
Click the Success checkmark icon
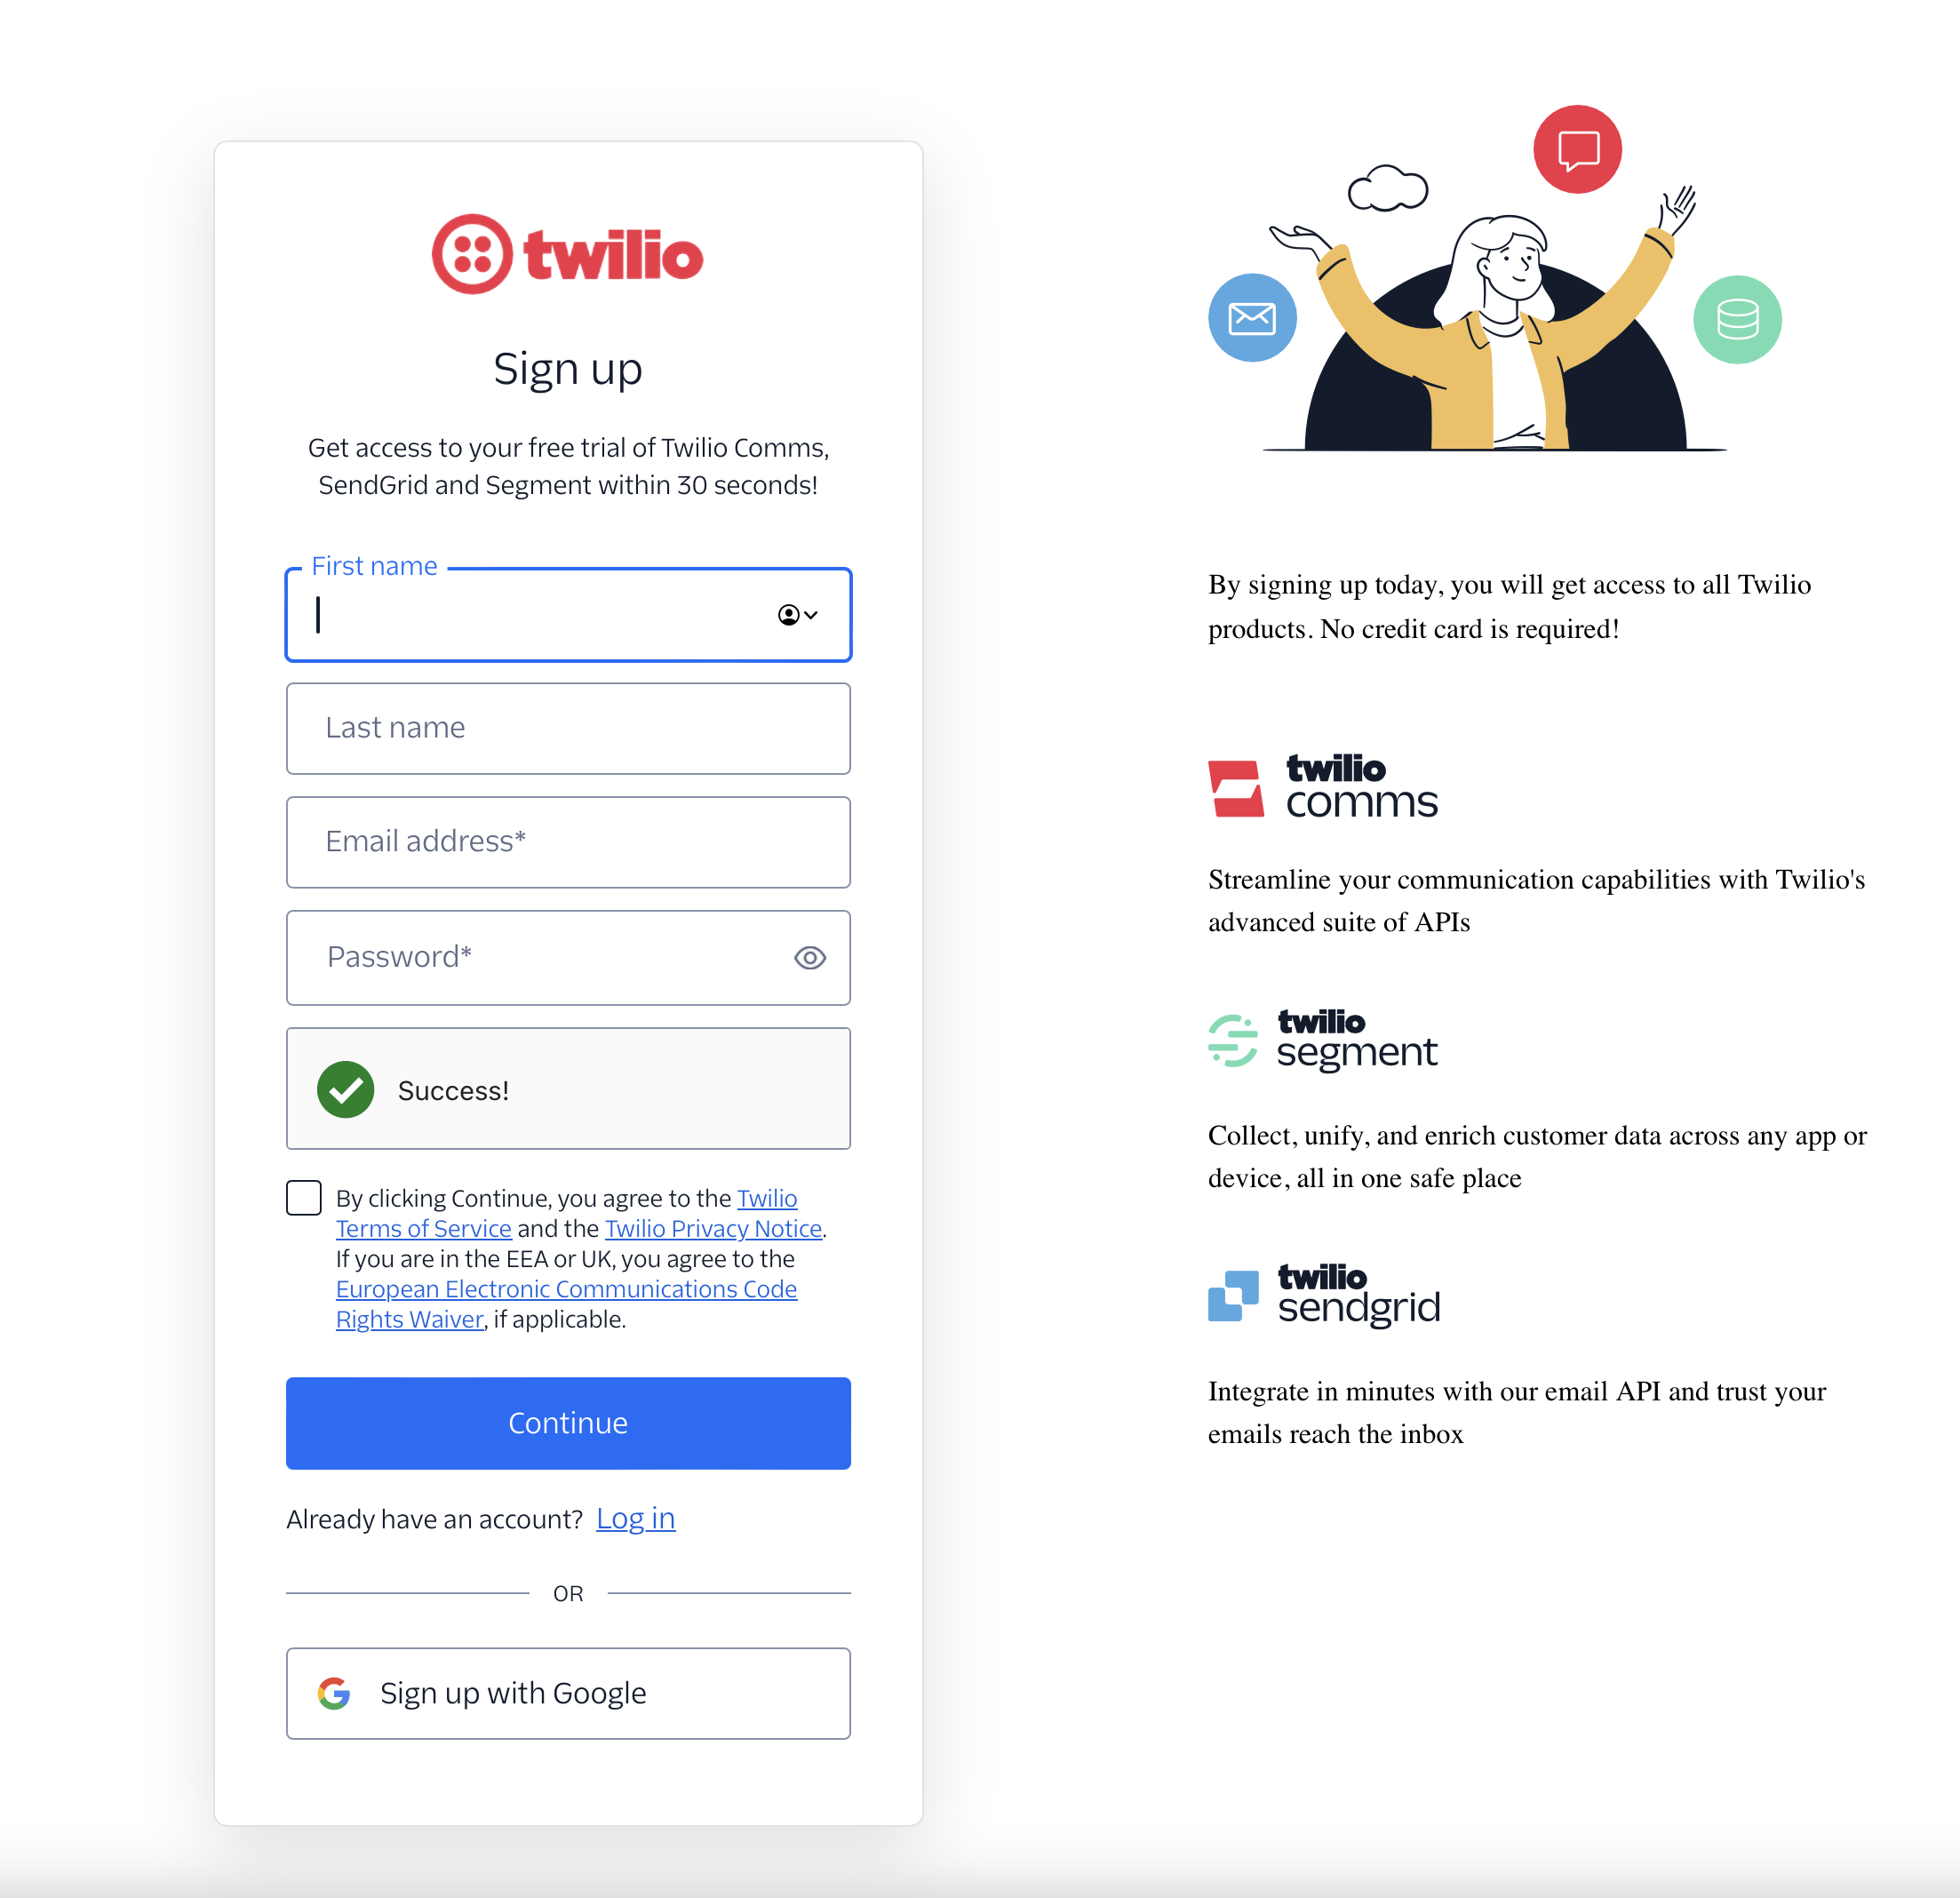coord(345,1089)
